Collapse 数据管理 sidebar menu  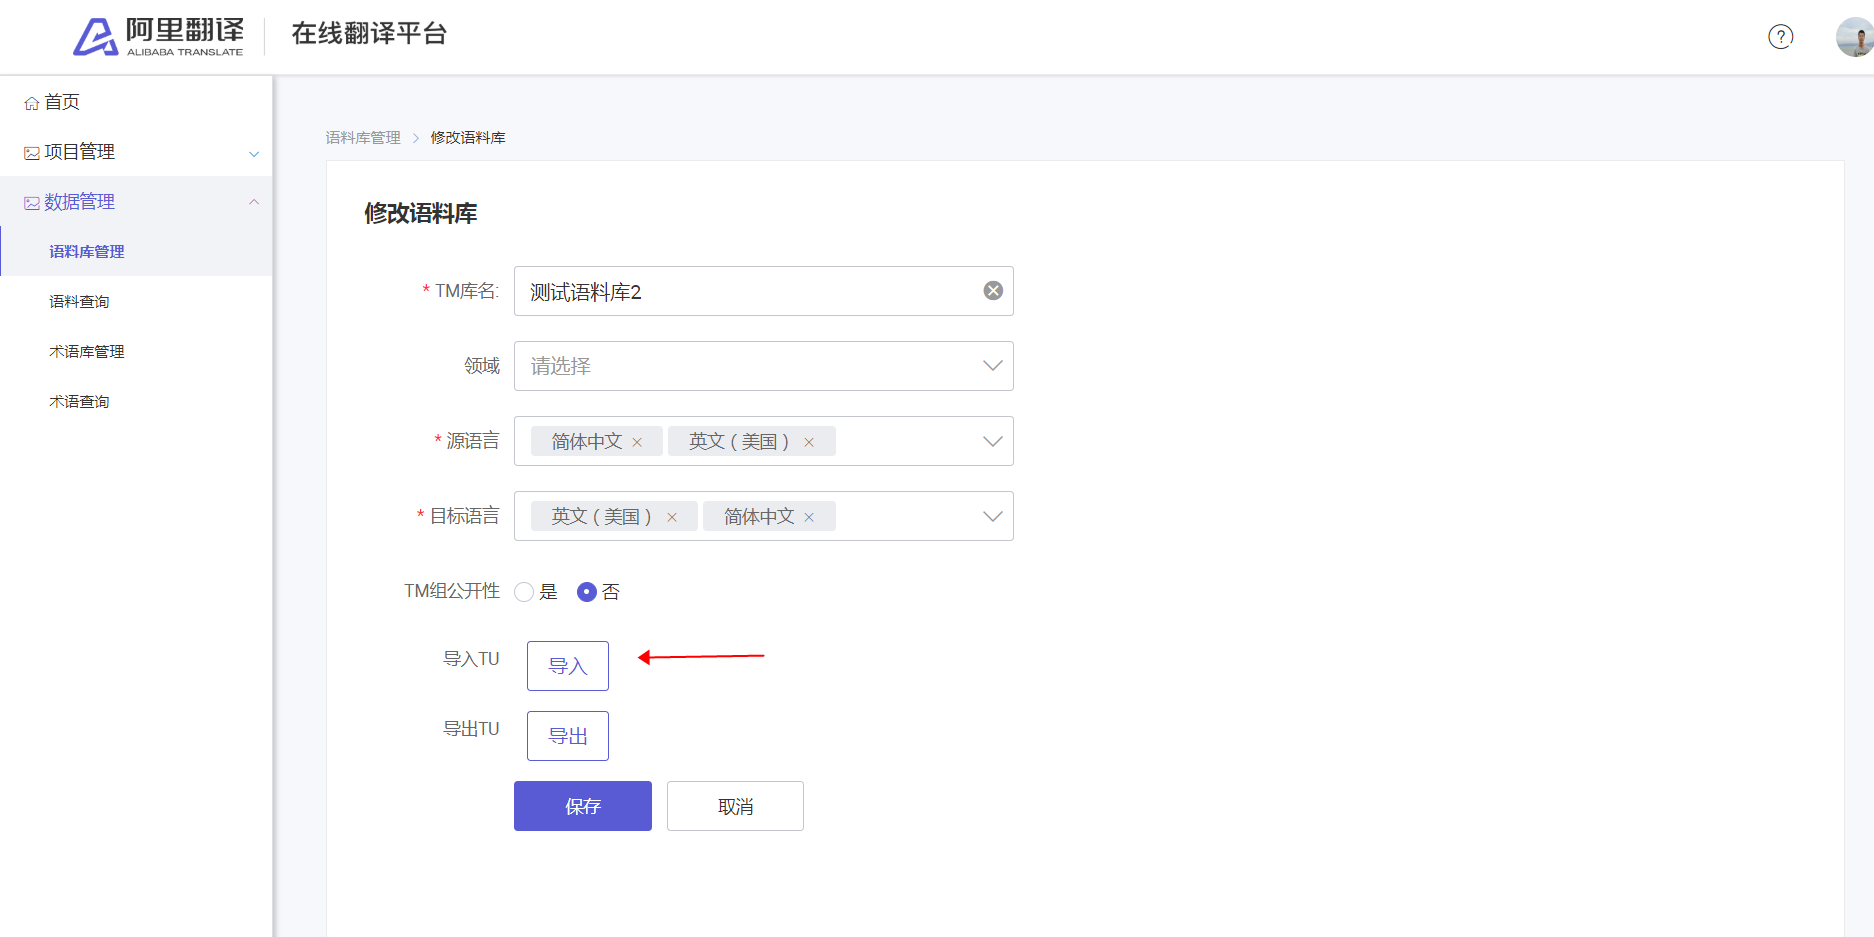[254, 202]
